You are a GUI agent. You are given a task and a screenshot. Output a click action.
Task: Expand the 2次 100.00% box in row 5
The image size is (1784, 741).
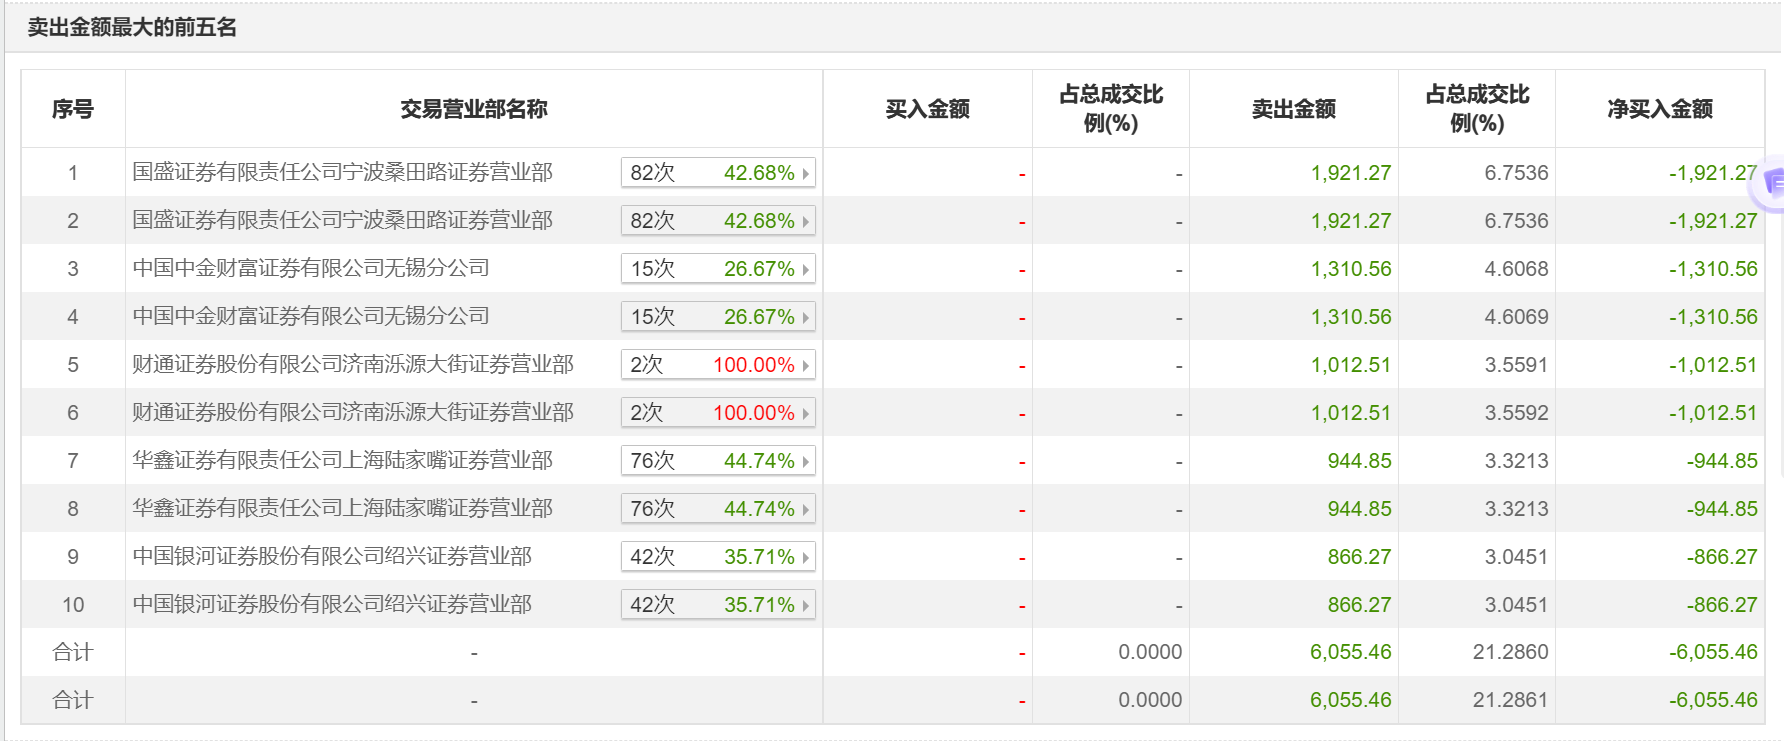pyautogui.click(x=718, y=364)
